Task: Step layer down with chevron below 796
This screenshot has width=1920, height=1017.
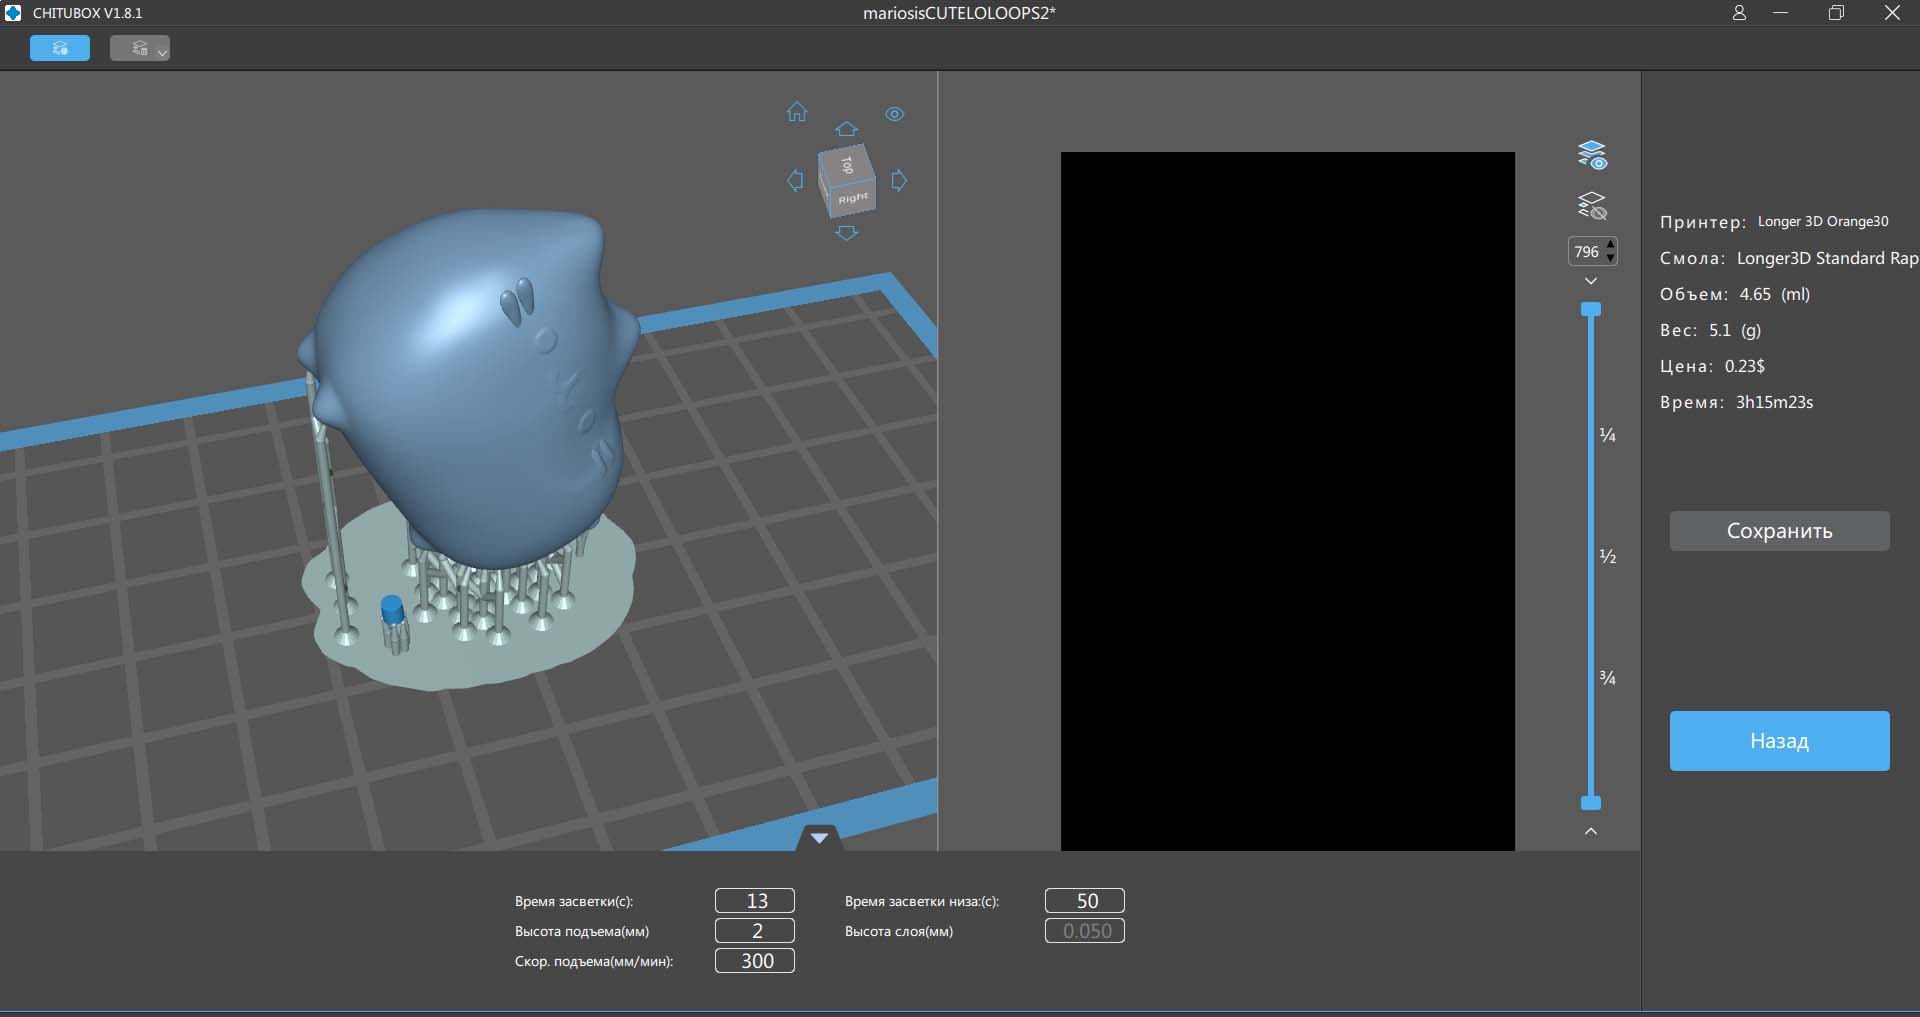Action: (x=1591, y=281)
